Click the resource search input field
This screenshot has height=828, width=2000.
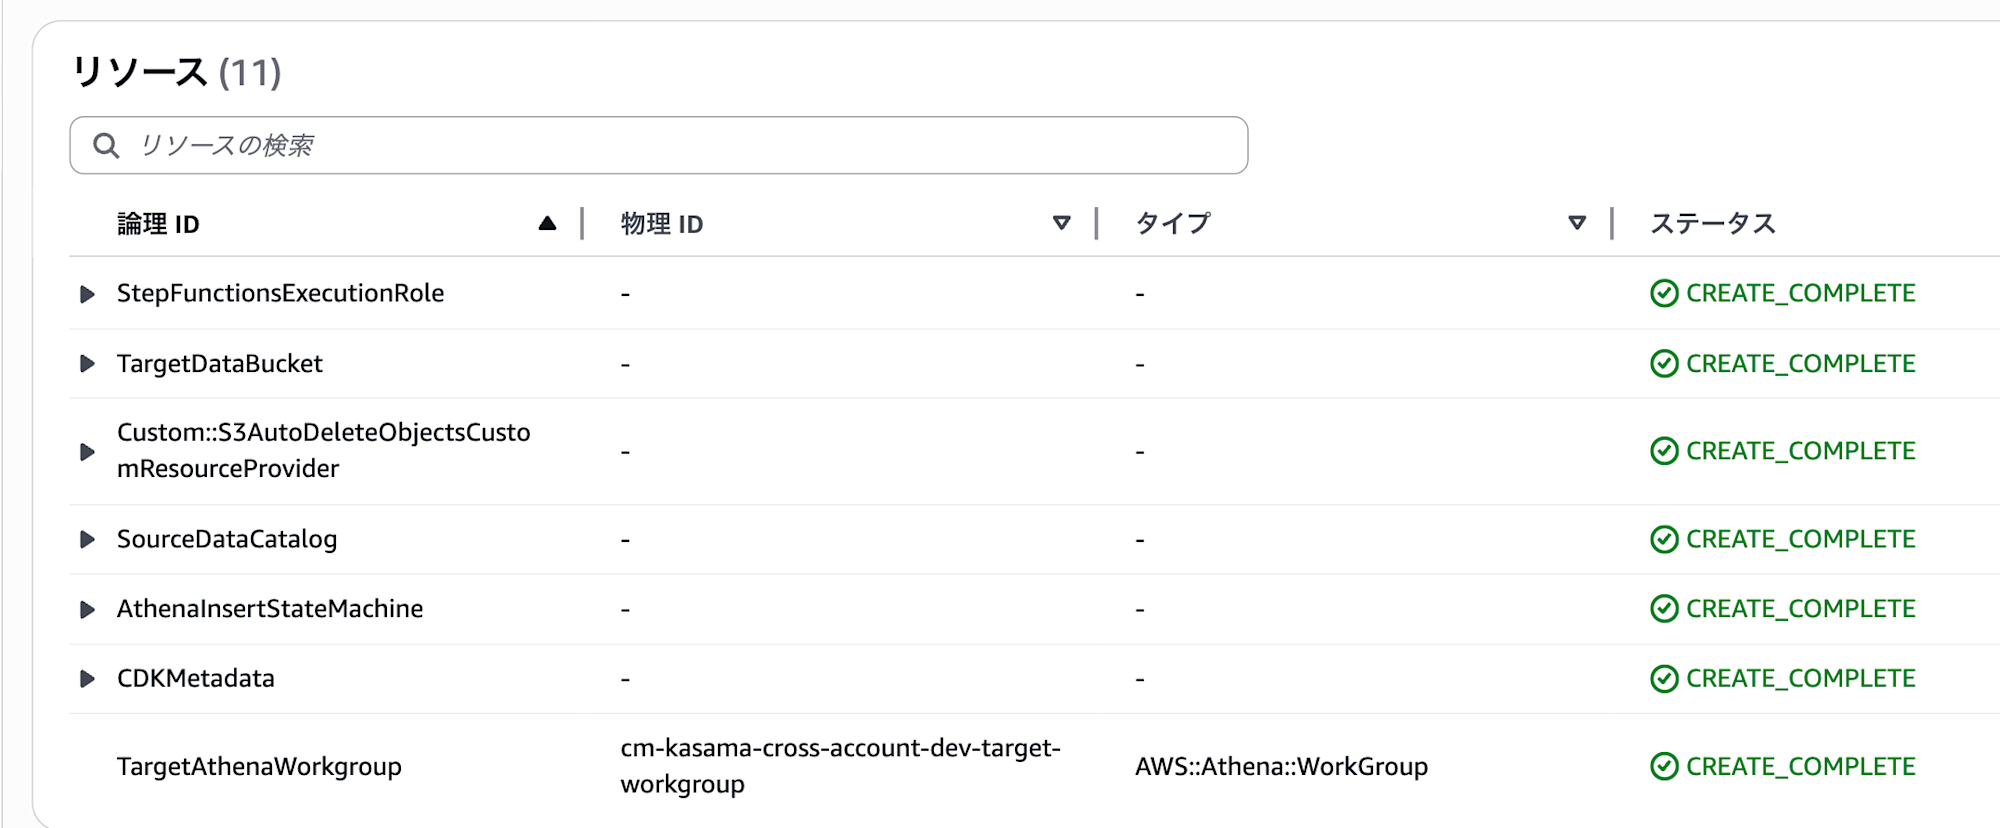coord(660,146)
